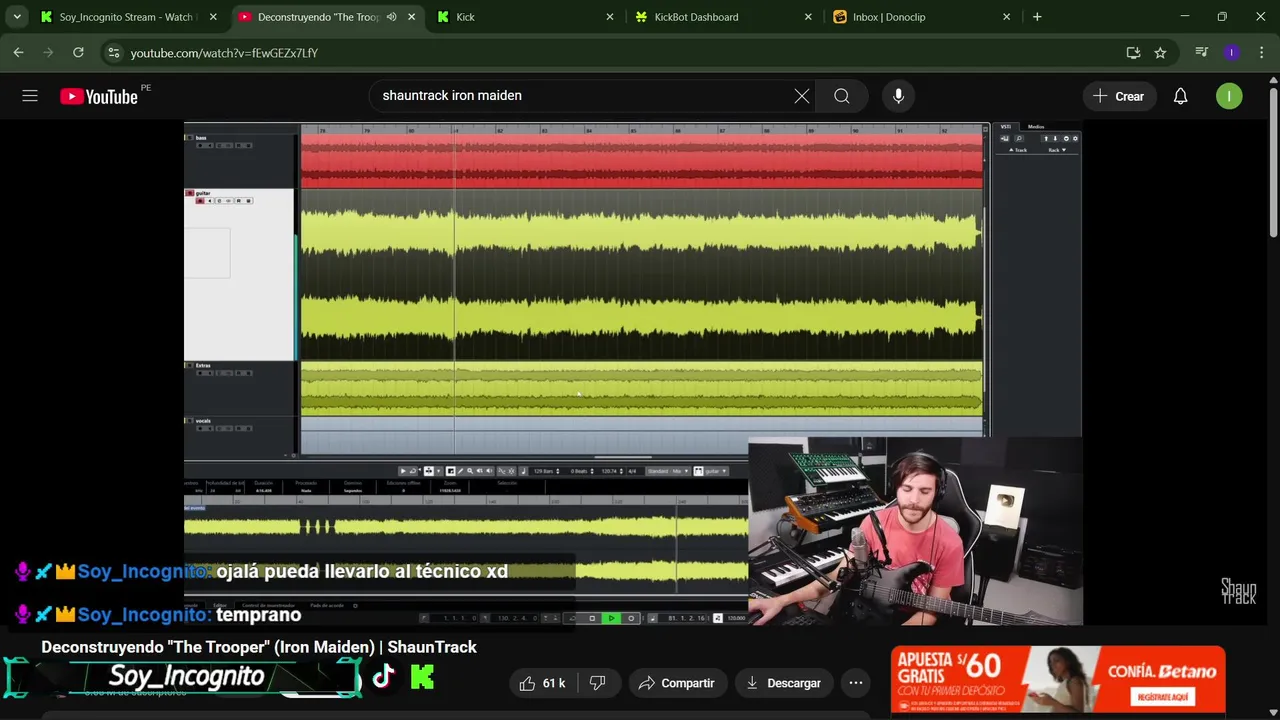
Task: Reload the YouTube page
Action: 78,53
